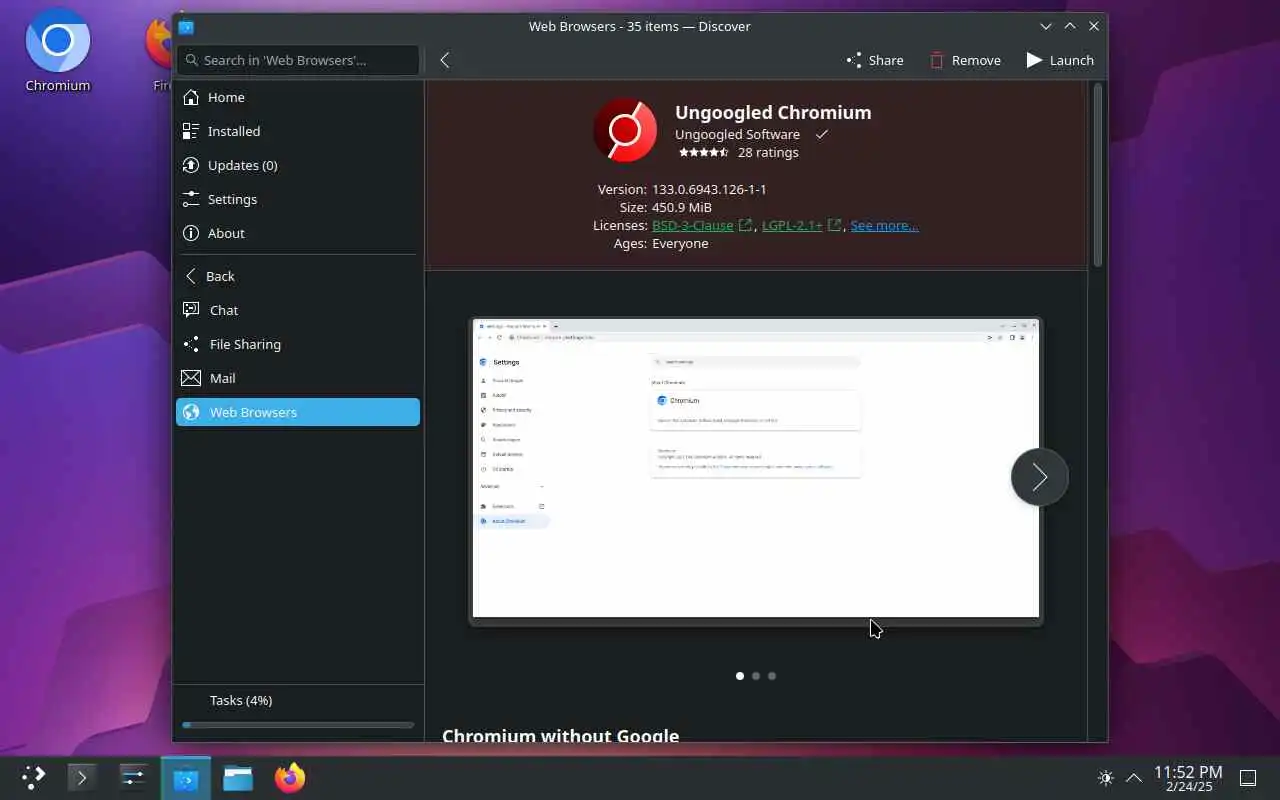
Task: Open the 28 ratings reviews
Action: 768,153
